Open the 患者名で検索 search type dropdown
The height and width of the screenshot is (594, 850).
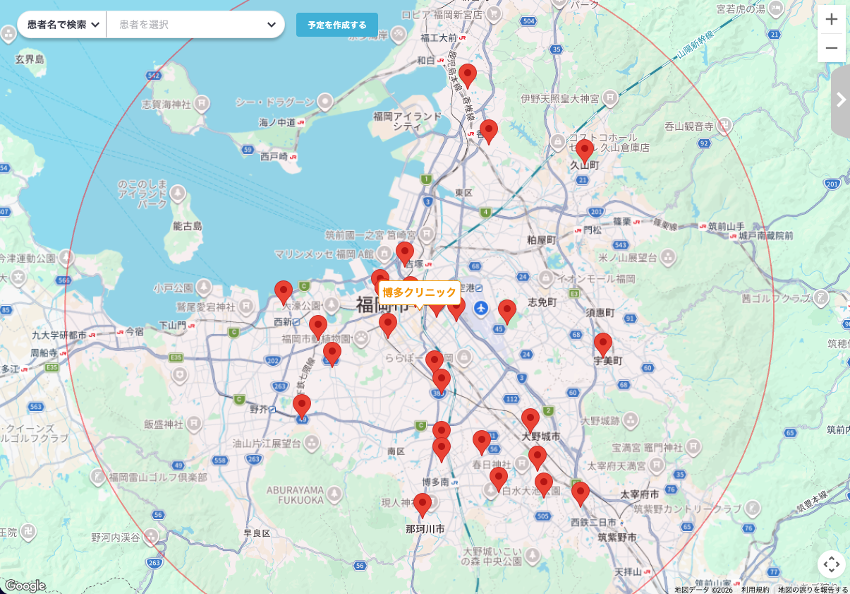coord(62,24)
